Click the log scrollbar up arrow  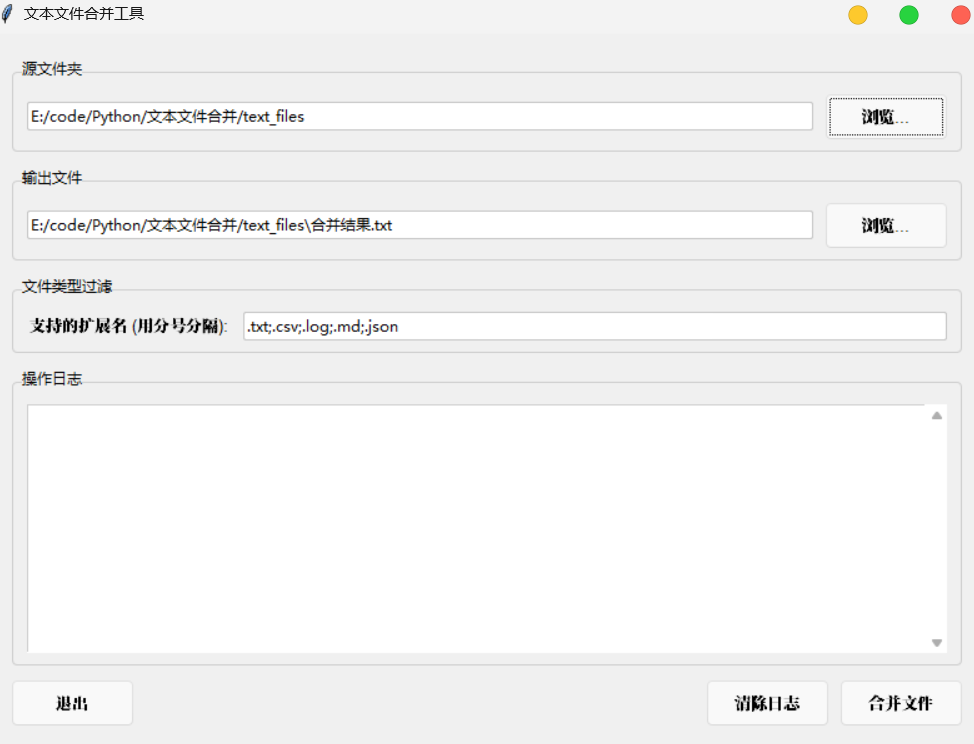[x=937, y=415]
